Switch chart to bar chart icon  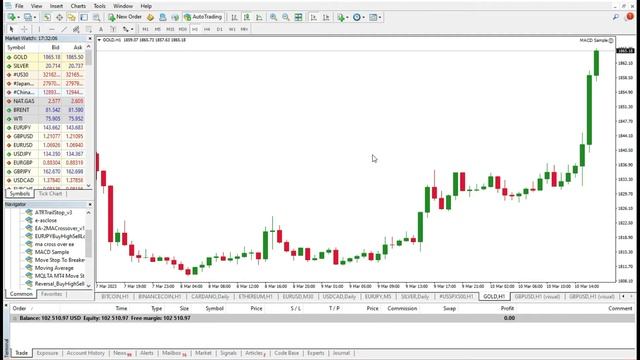pos(234,17)
